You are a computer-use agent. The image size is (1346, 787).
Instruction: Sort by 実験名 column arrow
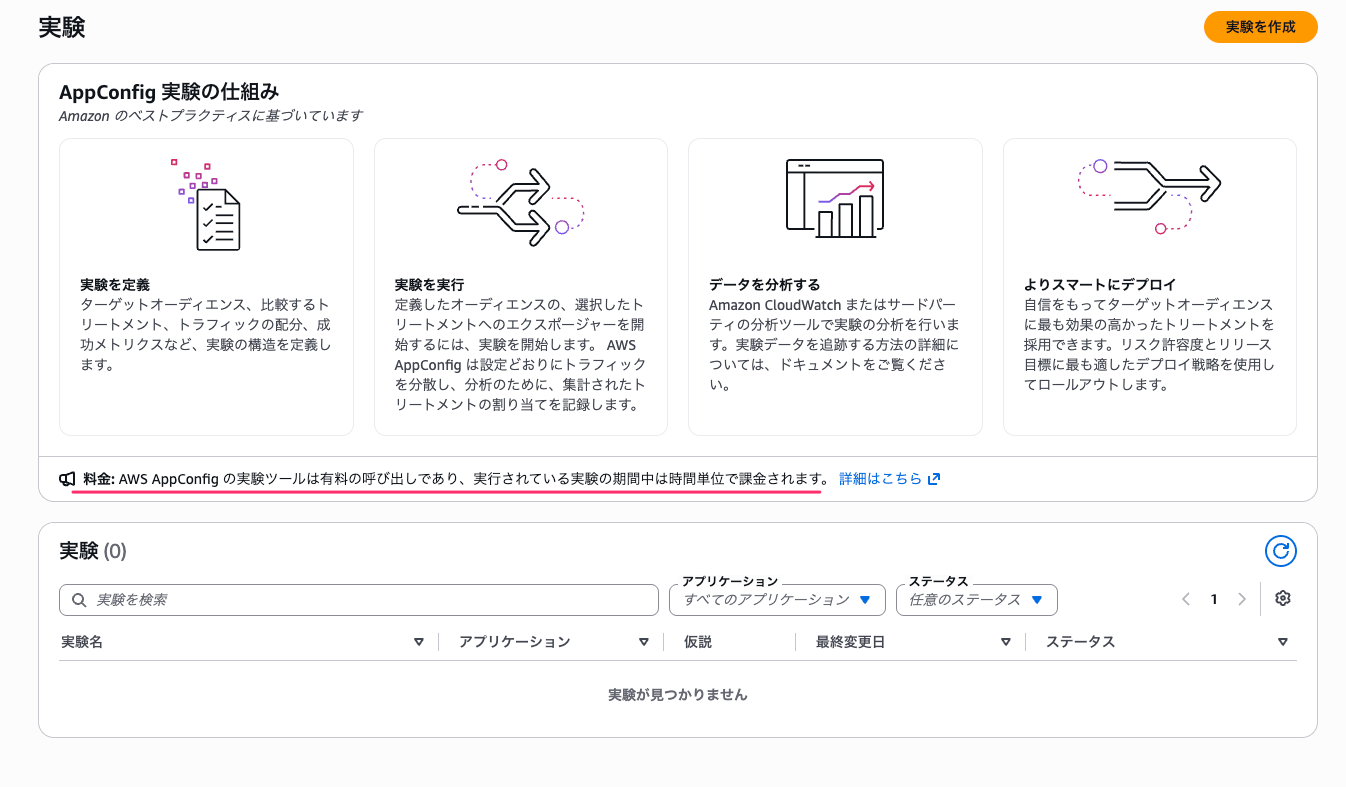(x=419, y=642)
